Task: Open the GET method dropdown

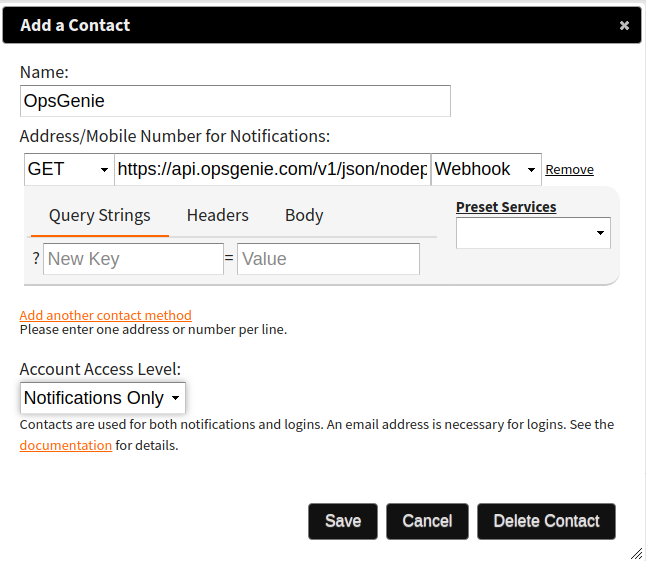Action: (x=68, y=170)
